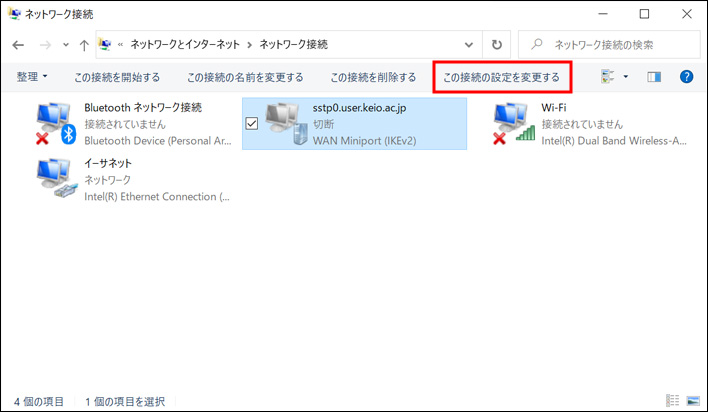Expand the address bar history dropdown
Screen dimensions: 708x412
(x=470, y=45)
